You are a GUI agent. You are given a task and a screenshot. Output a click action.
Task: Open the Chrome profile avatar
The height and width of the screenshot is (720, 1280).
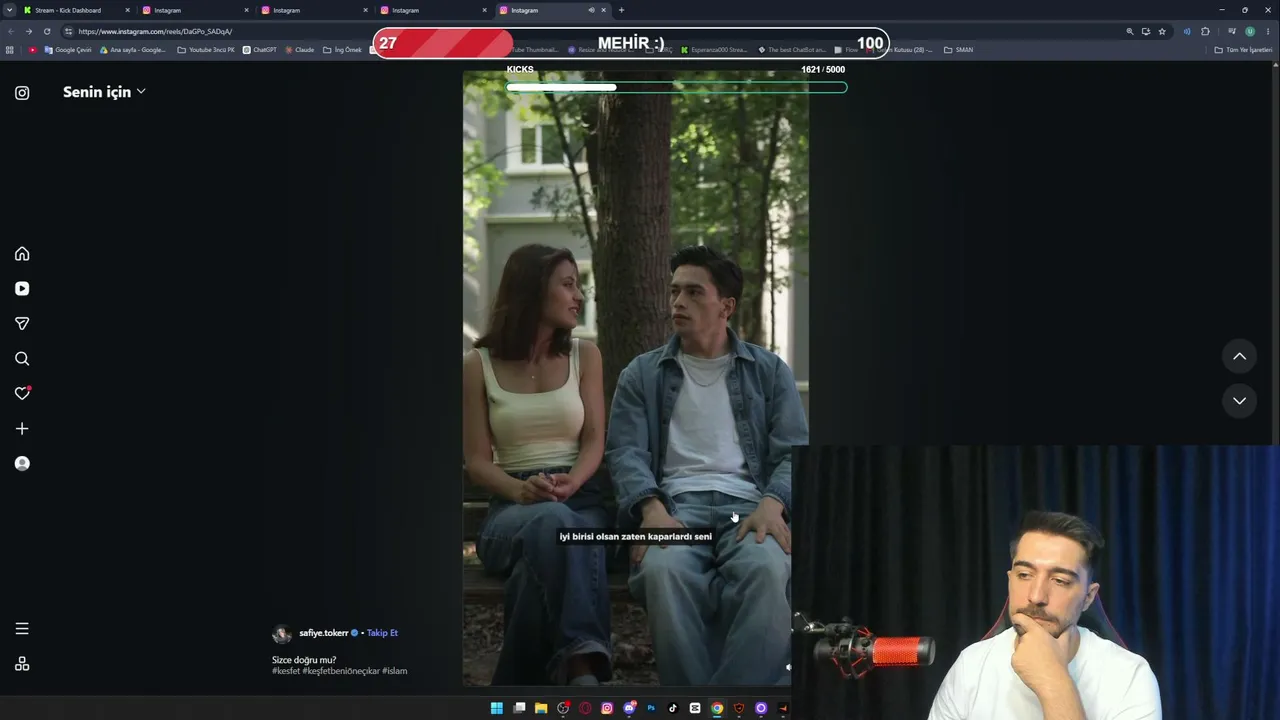[x=1250, y=31]
